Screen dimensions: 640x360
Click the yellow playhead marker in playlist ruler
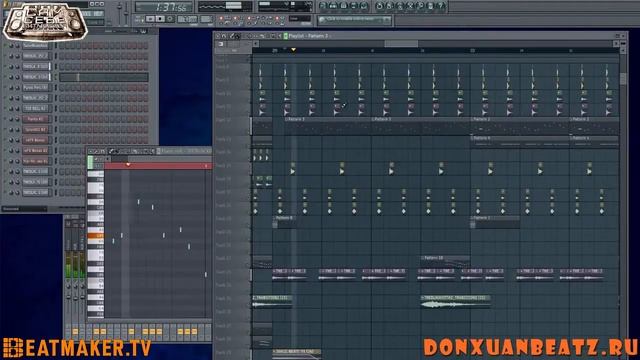coord(293,50)
